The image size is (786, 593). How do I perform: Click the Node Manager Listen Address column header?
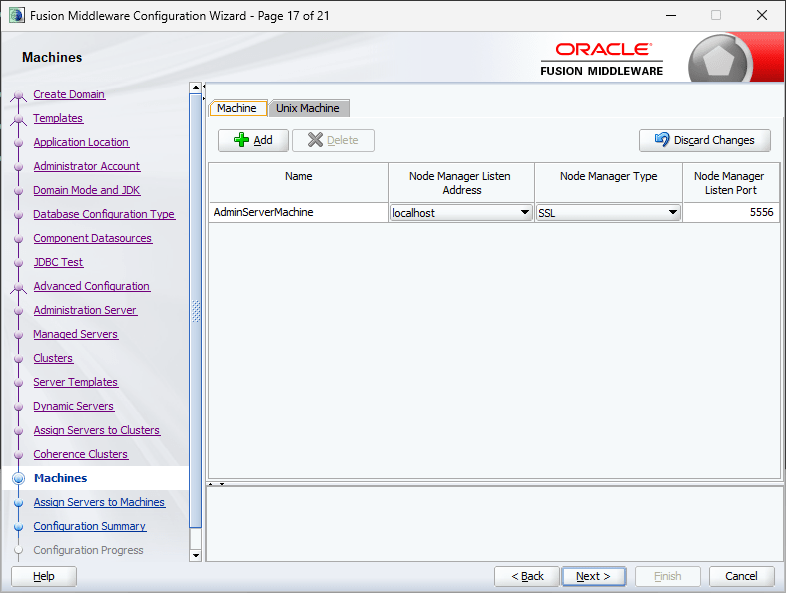pyautogui.click(x=461, y=182)
